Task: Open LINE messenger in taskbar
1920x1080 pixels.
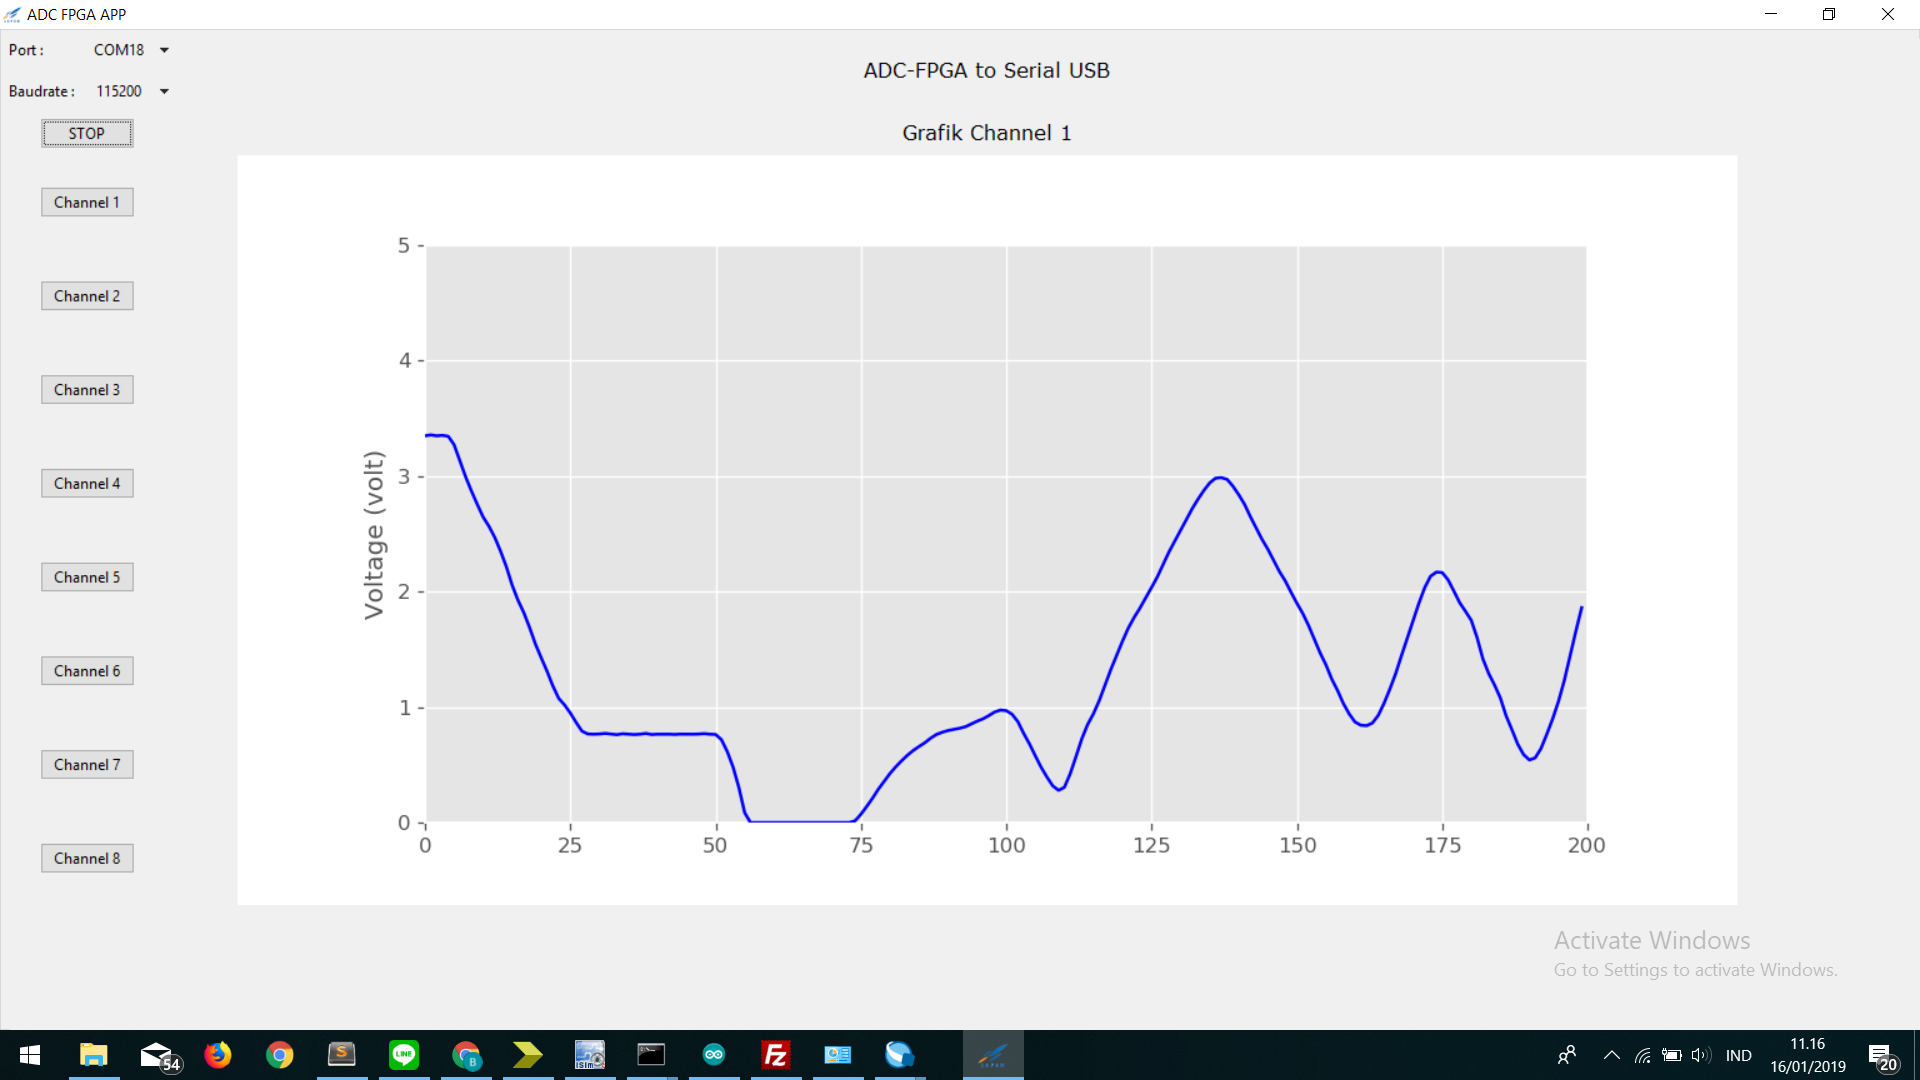Action: tap(404, 1055)
